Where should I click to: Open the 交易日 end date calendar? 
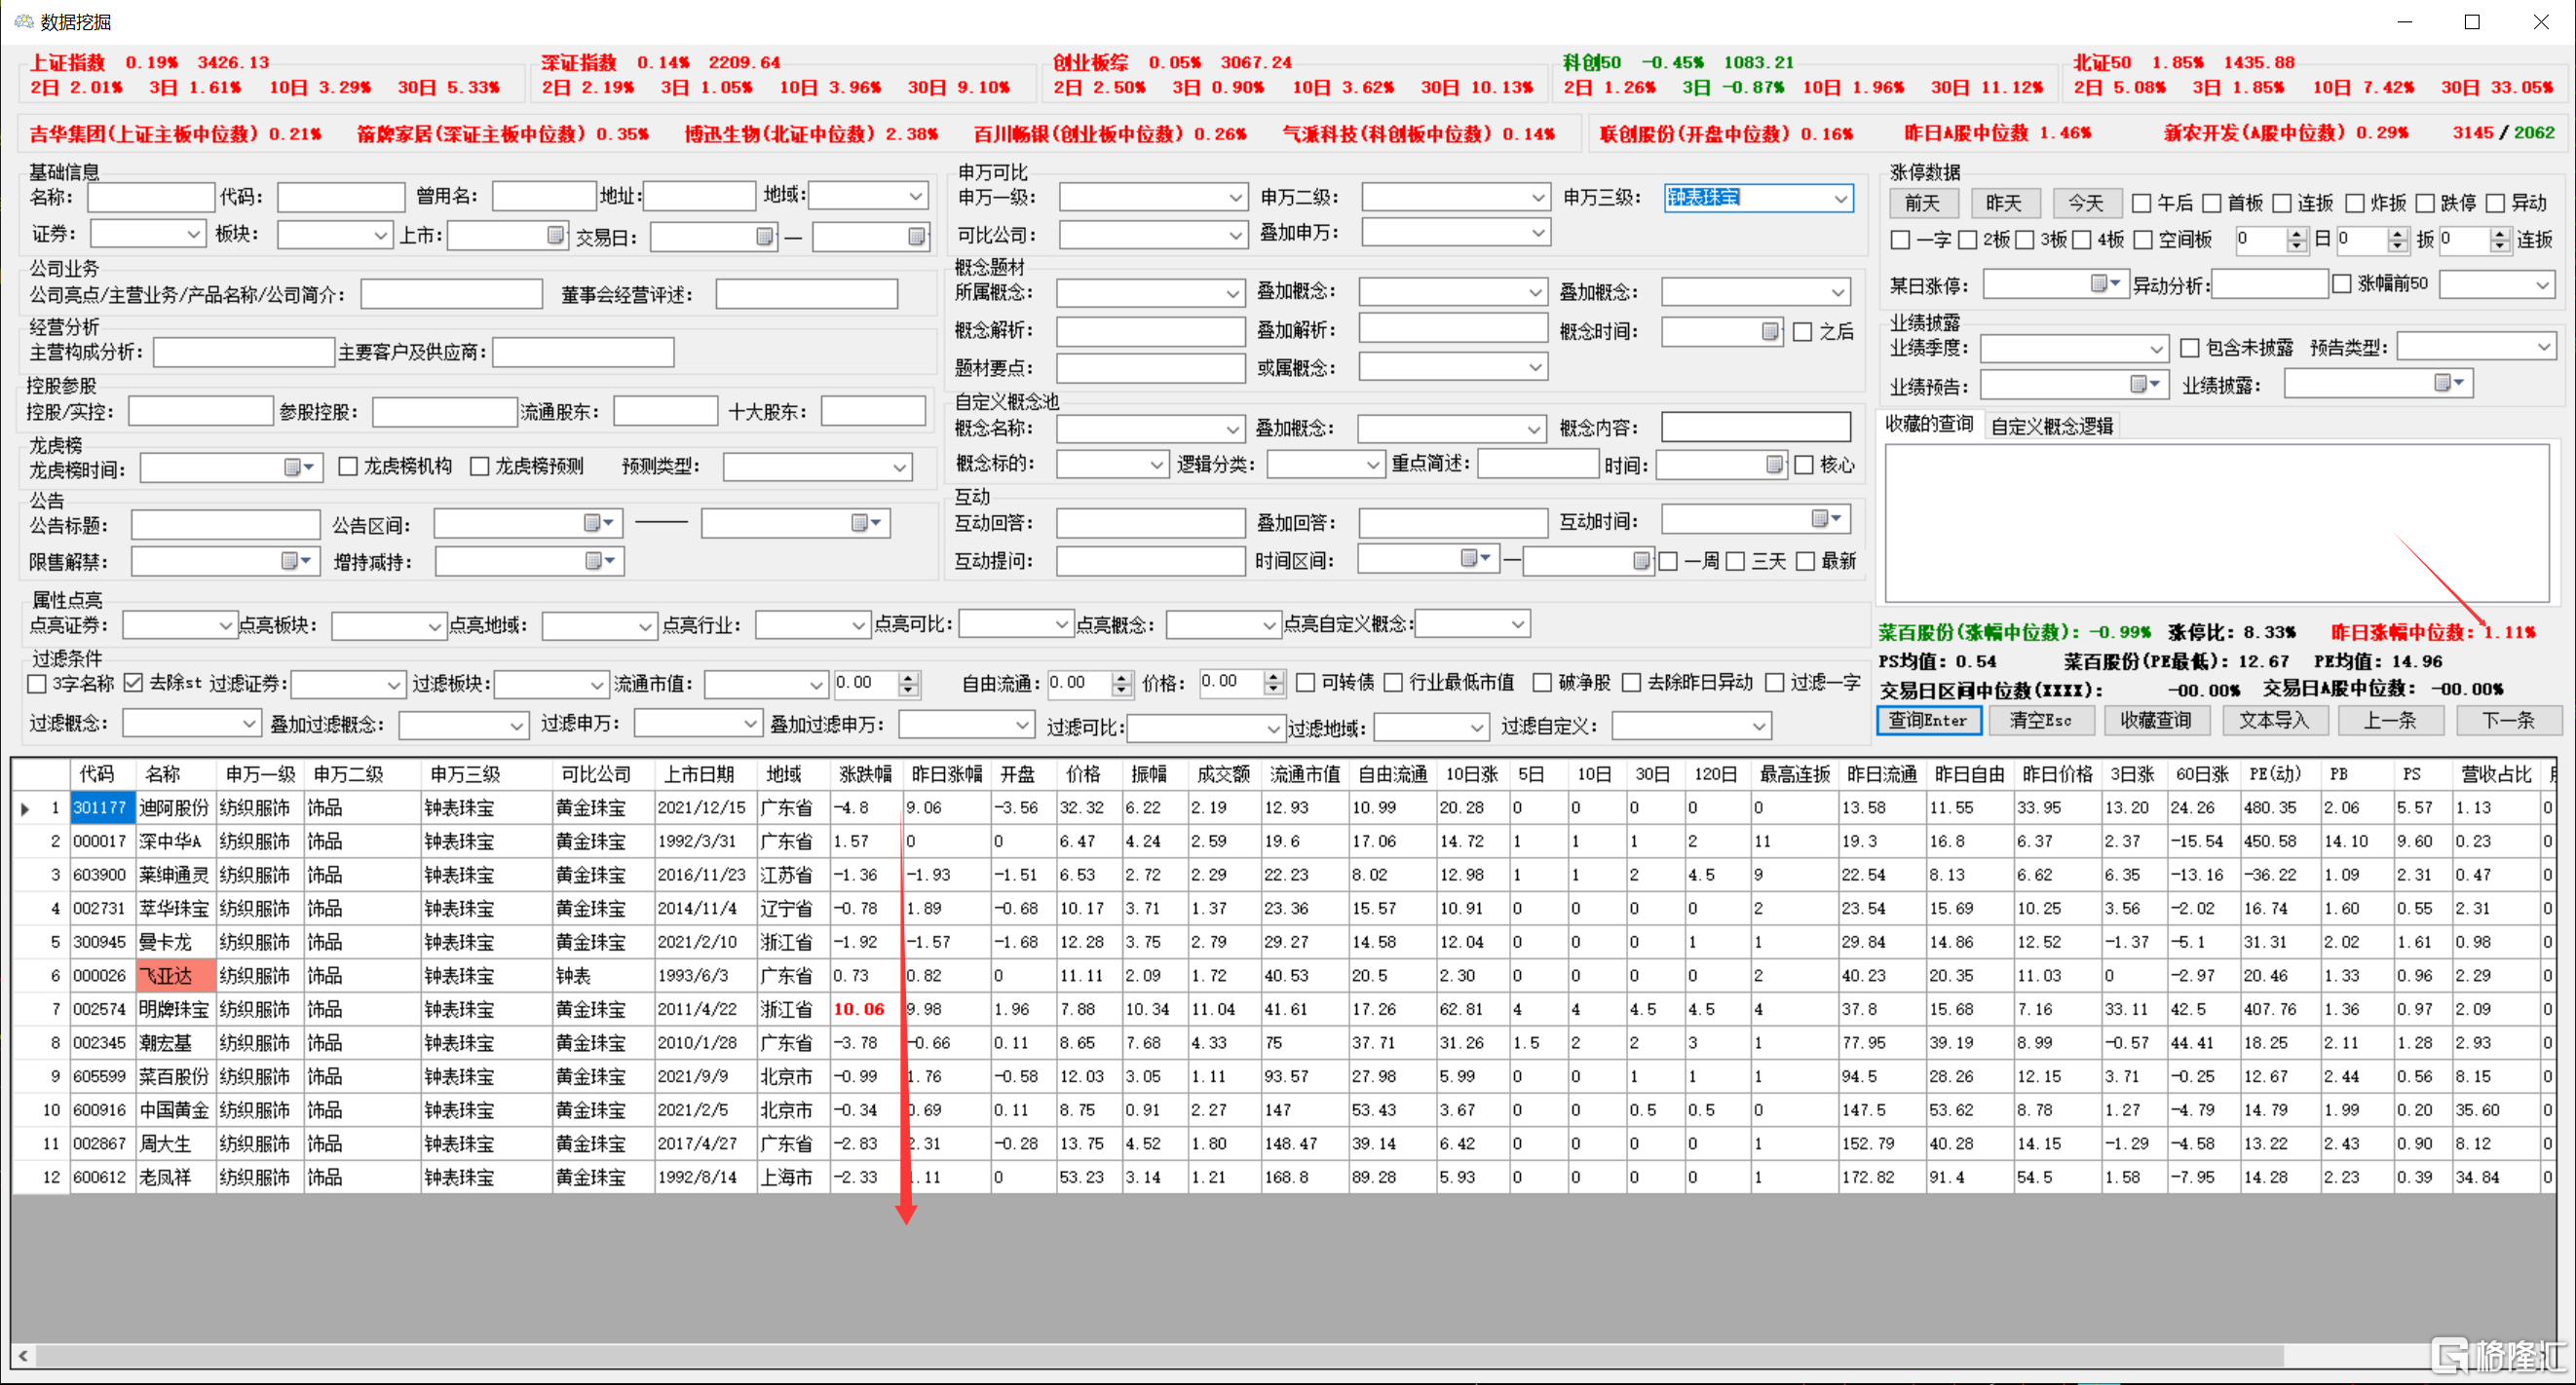tap(916, 236)
